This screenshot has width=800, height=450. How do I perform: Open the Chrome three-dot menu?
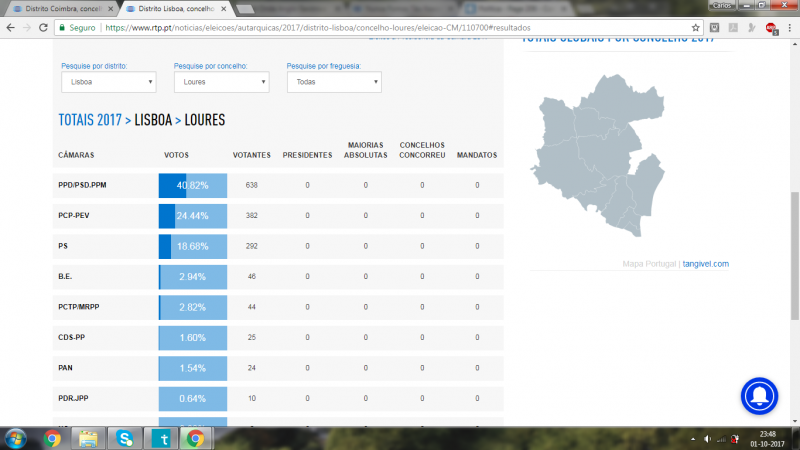point(789,28)
